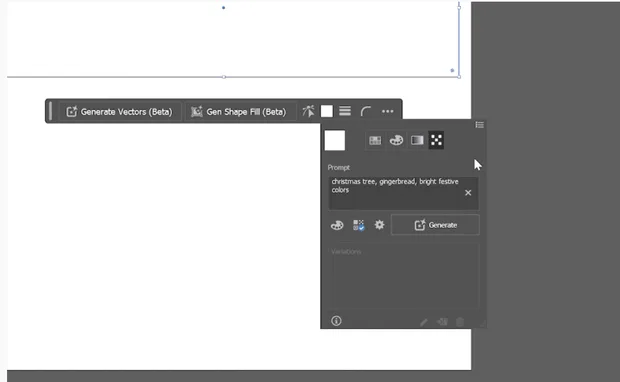
Task: Click the dimmed trash delete icon
Action: click(459, 322)
